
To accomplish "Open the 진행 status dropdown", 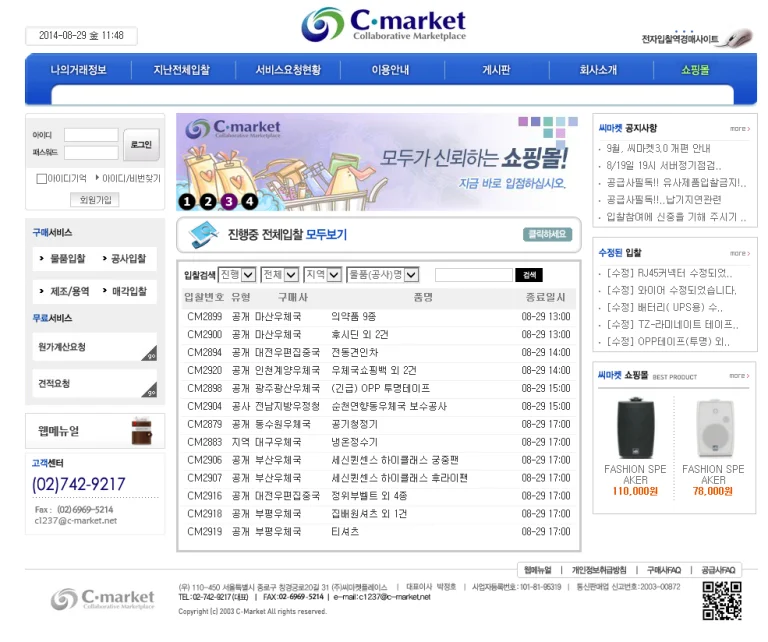I will 237,275.
